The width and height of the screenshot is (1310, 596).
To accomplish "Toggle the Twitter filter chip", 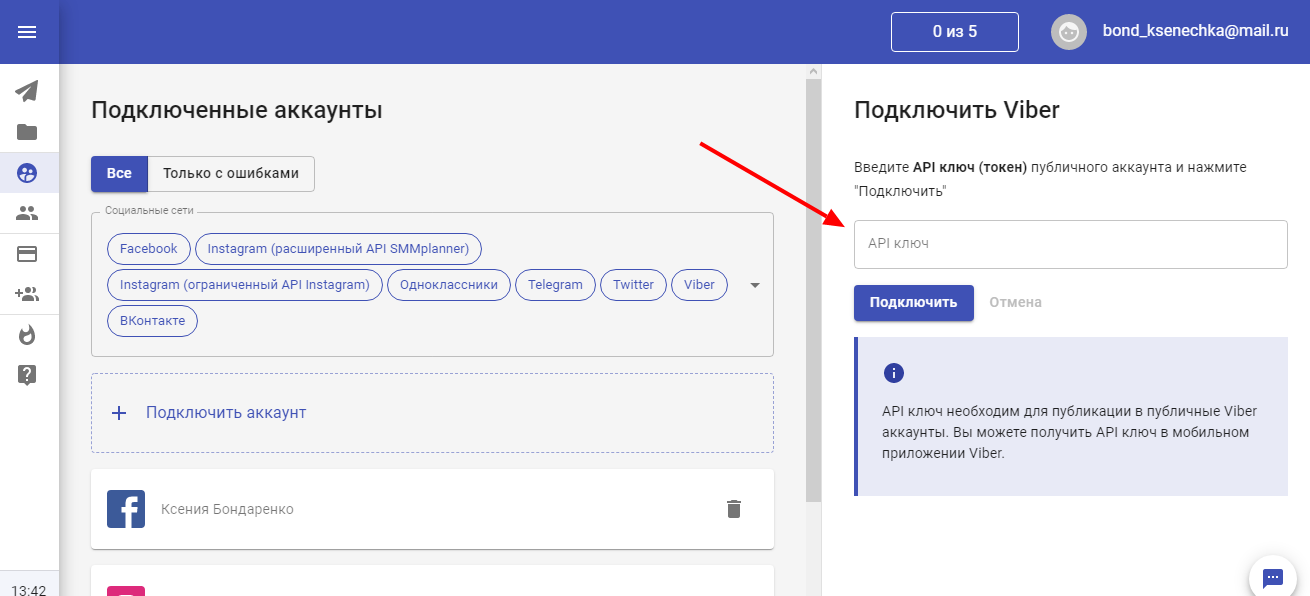I will [x=634, y=285].
